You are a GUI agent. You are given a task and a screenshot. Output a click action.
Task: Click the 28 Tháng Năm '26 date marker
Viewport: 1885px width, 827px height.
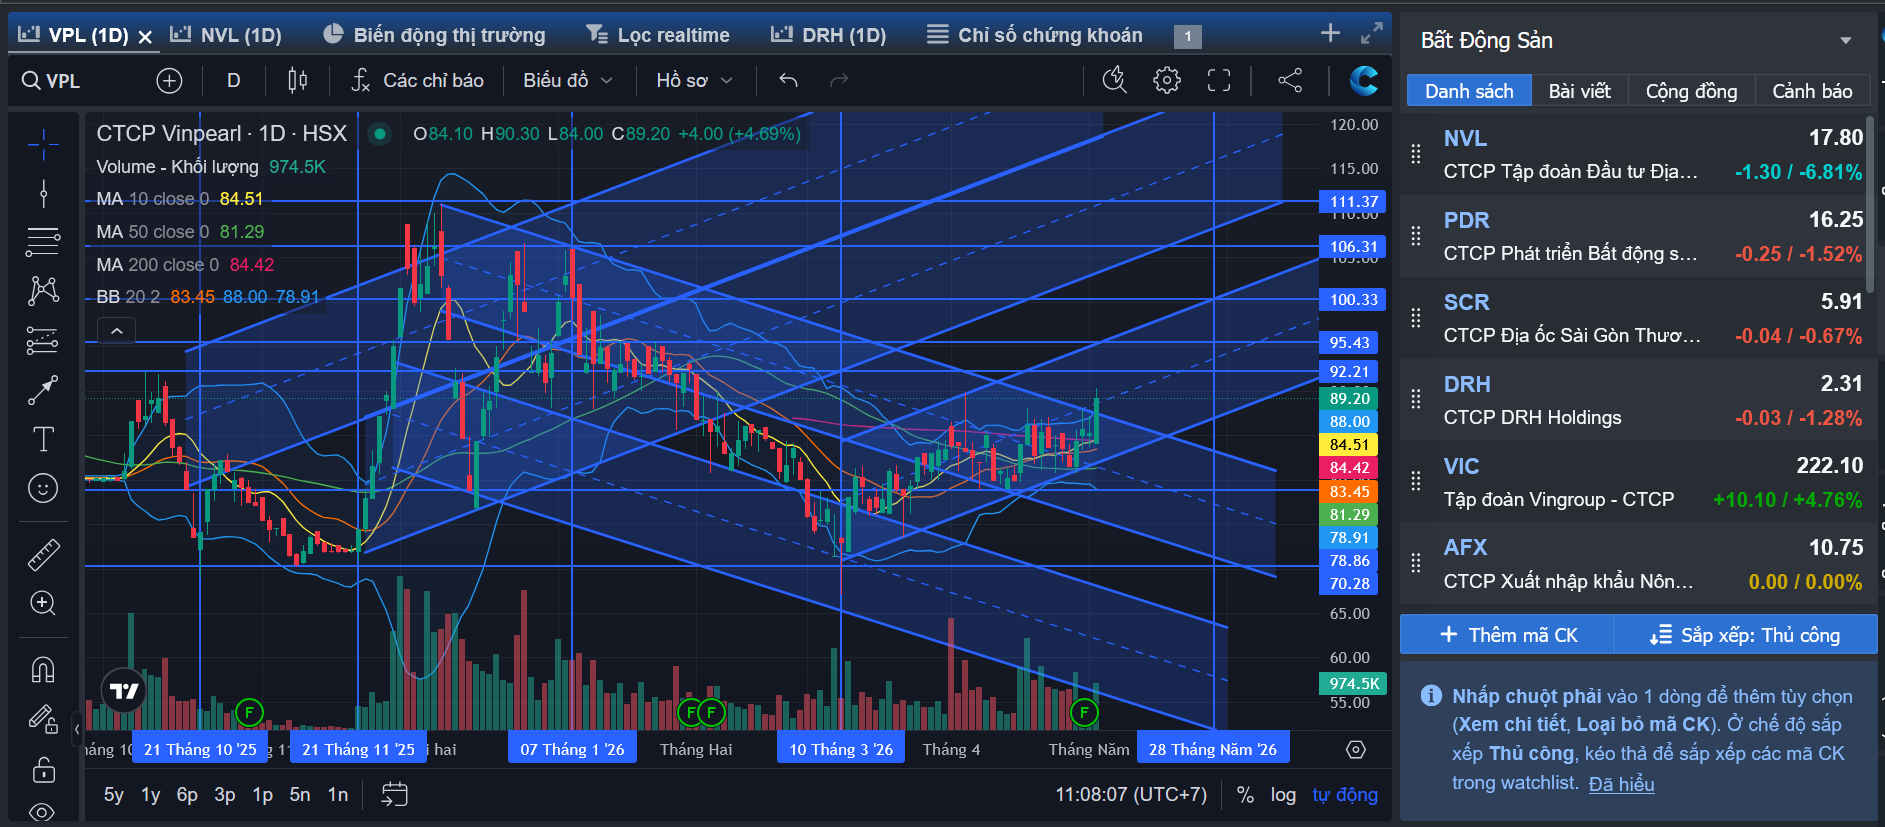coord(1213,749)
